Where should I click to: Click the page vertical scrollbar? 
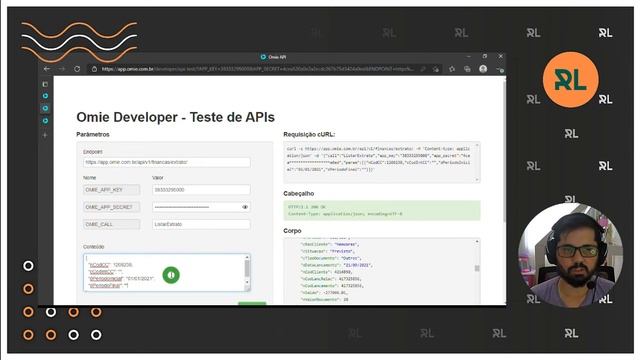pyautogui.click(x=504, y=151)
